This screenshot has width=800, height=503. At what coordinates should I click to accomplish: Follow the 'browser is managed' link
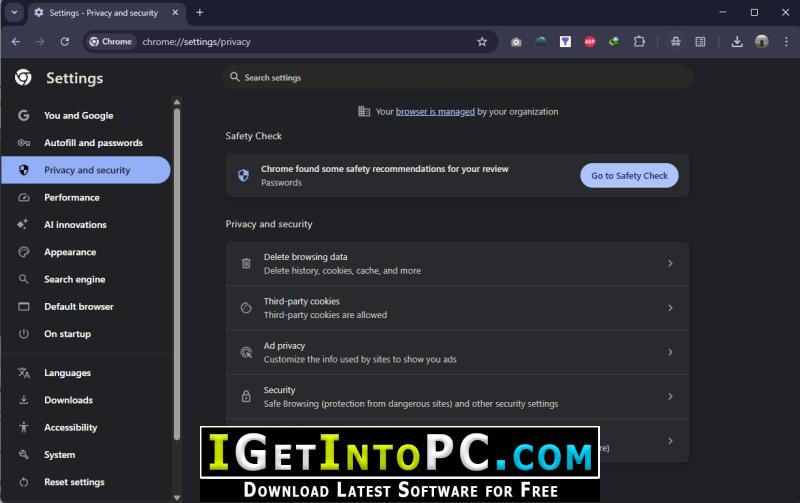(435, 112)
